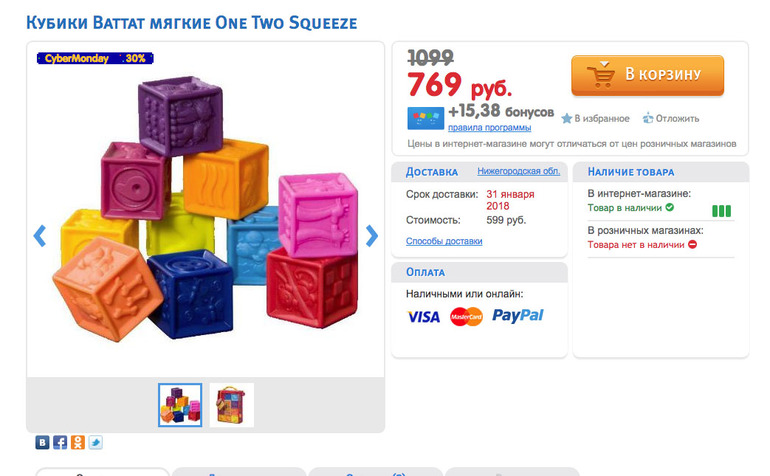This screenshot has width=770, height=476.
Task: Open the Способы доставки link
Action: (x=444, y=241)
